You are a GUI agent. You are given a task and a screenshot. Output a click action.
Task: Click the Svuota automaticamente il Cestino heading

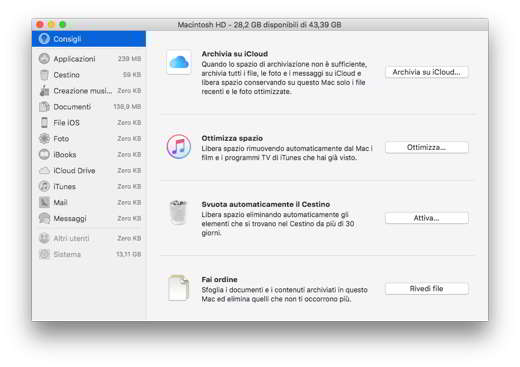pyautogui.click(x=266, y=204)
